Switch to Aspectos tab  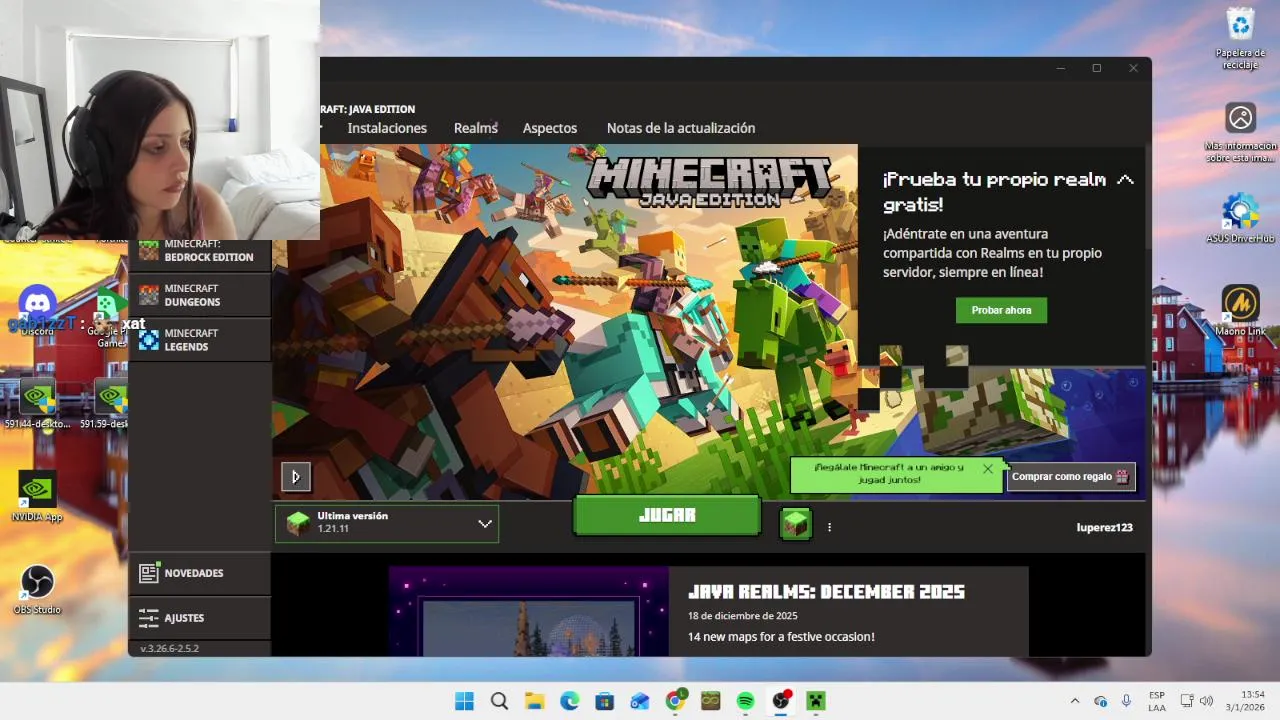point(550,128)
